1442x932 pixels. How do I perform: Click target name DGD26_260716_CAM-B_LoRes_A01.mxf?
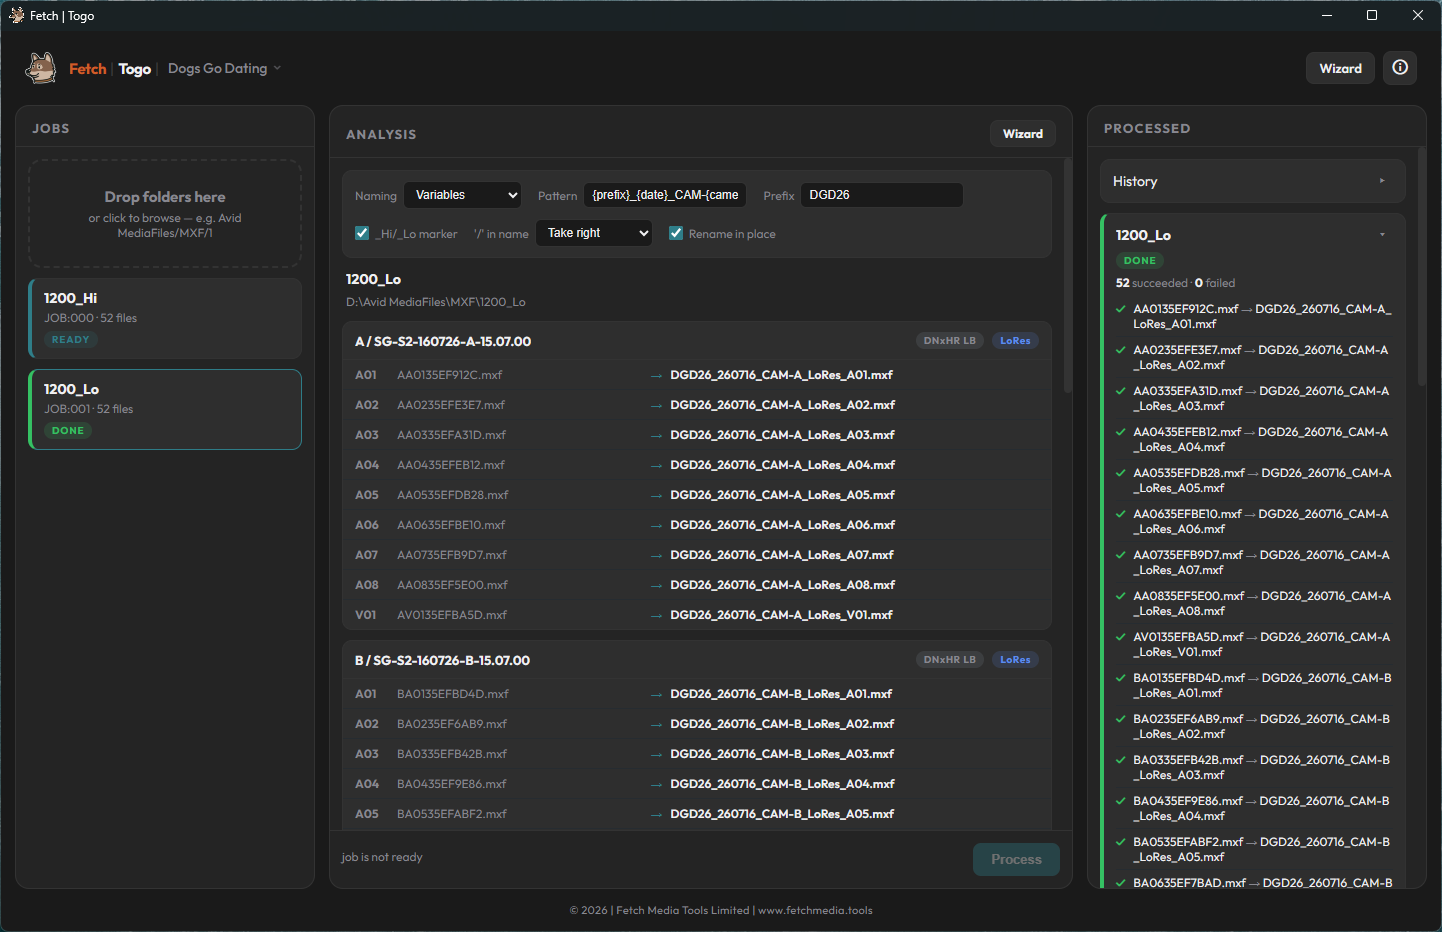[x=781, y=694]
